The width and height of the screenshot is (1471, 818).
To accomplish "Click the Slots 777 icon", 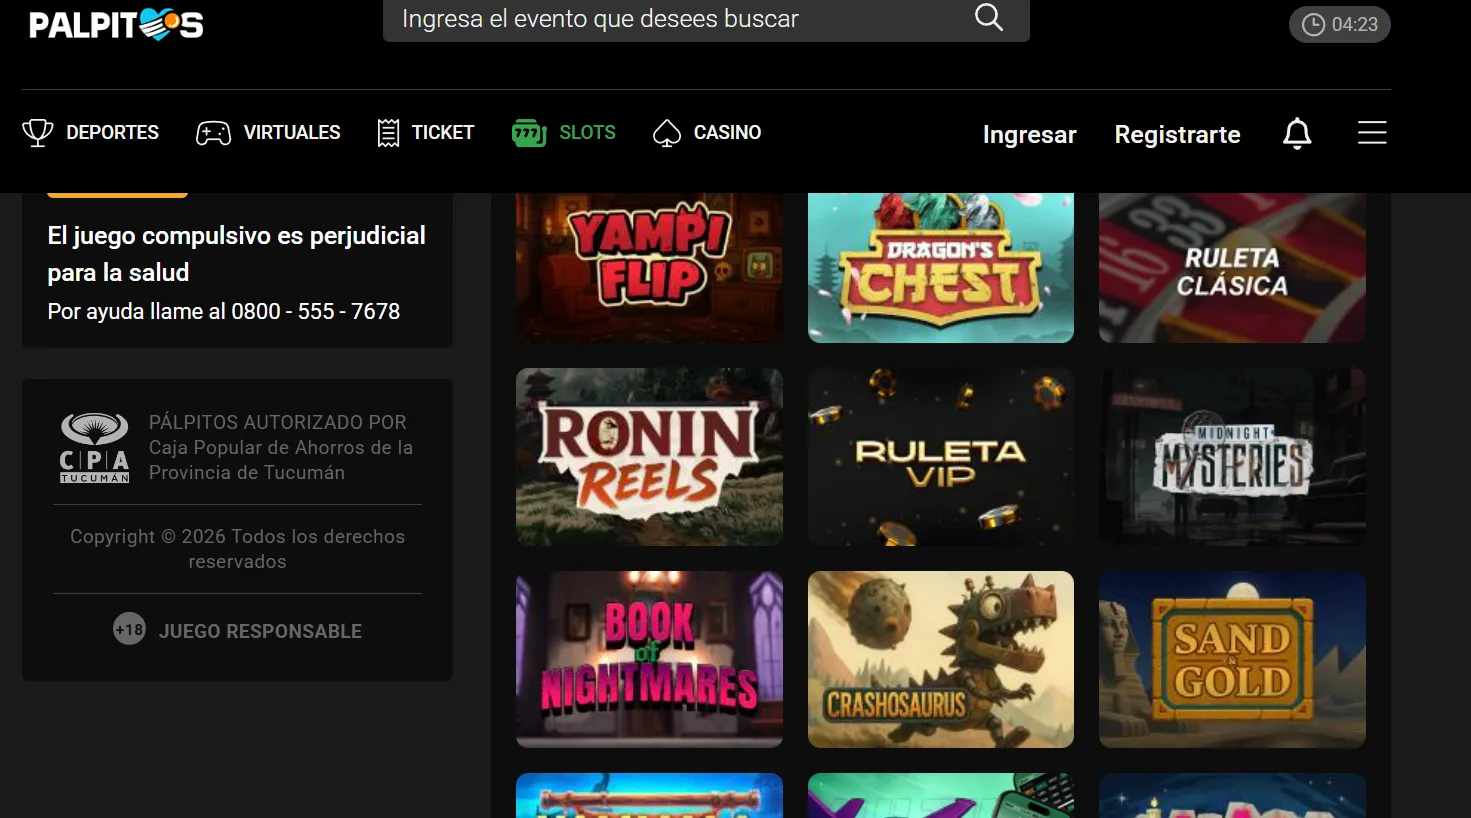I will 529,133.
